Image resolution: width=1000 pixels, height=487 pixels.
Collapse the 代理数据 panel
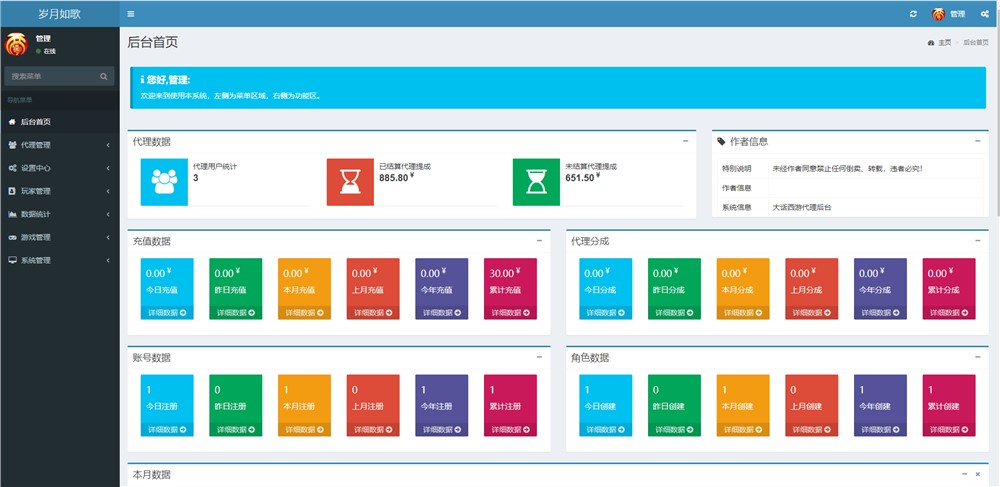click(685, 141)
